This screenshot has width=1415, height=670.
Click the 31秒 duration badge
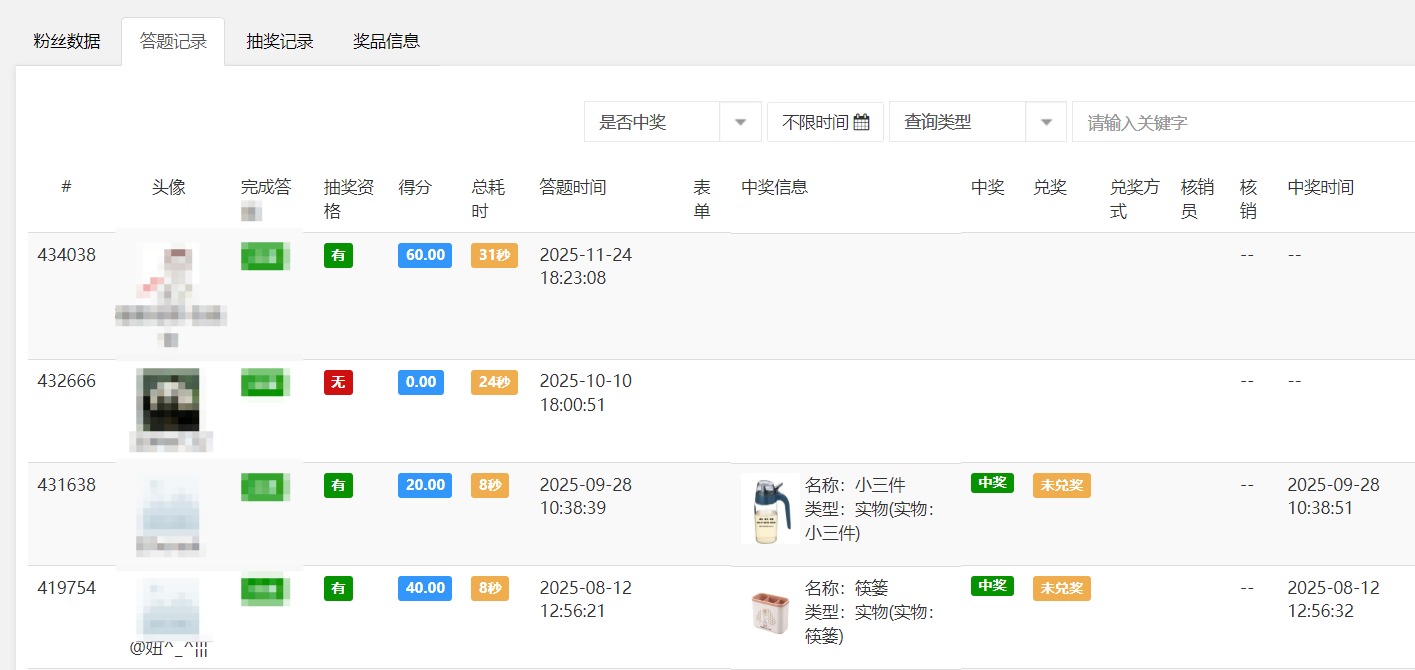[x=493, y=255]
